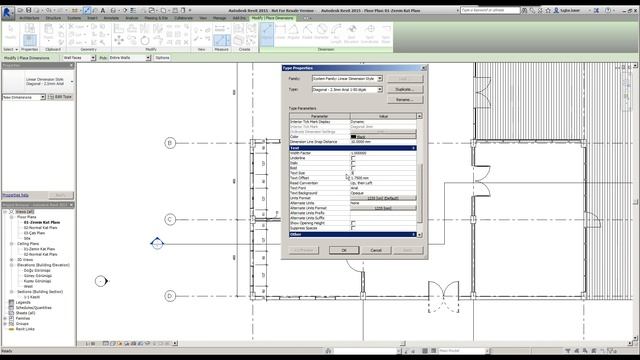The height and width of the screenshot is (360, 640).
Task: Check the Suppress Spaces checkbox
Action: coord(353,228)
